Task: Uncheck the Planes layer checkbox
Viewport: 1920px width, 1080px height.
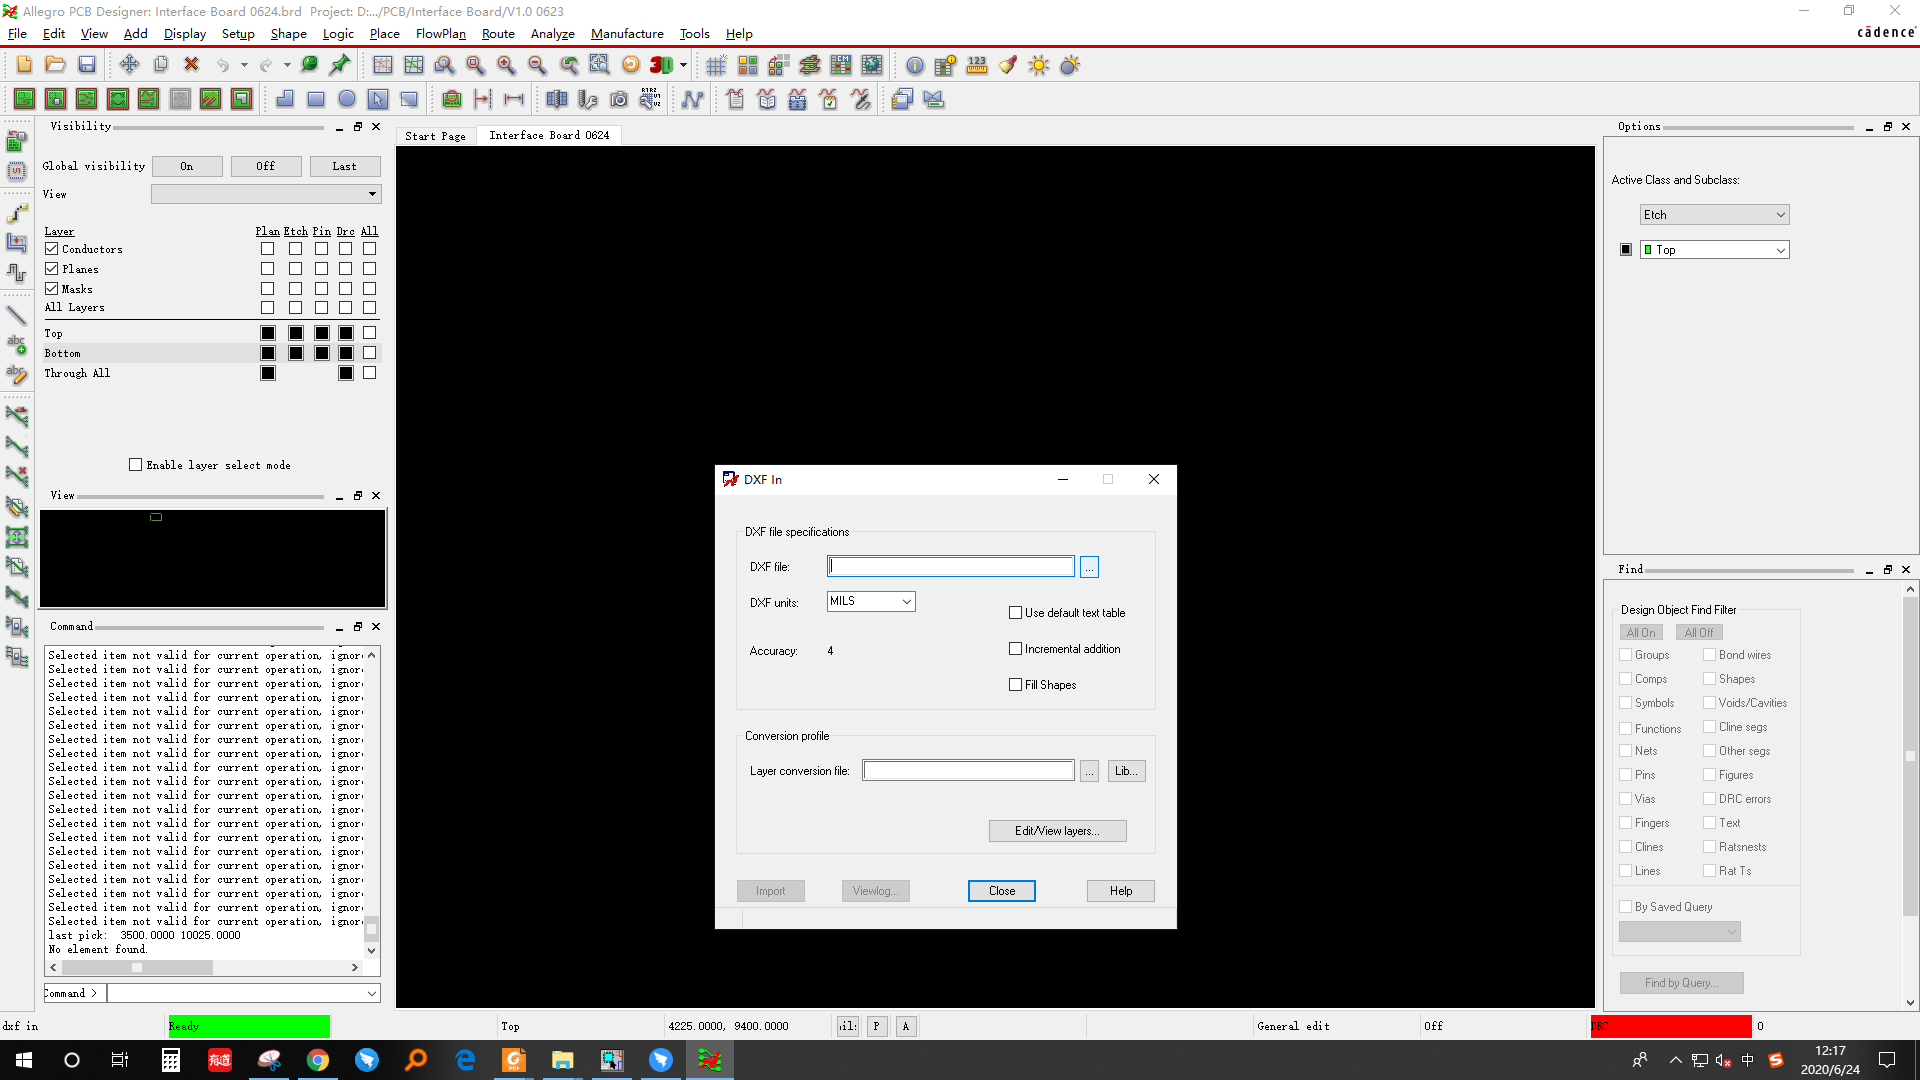Action: (52, 269)
